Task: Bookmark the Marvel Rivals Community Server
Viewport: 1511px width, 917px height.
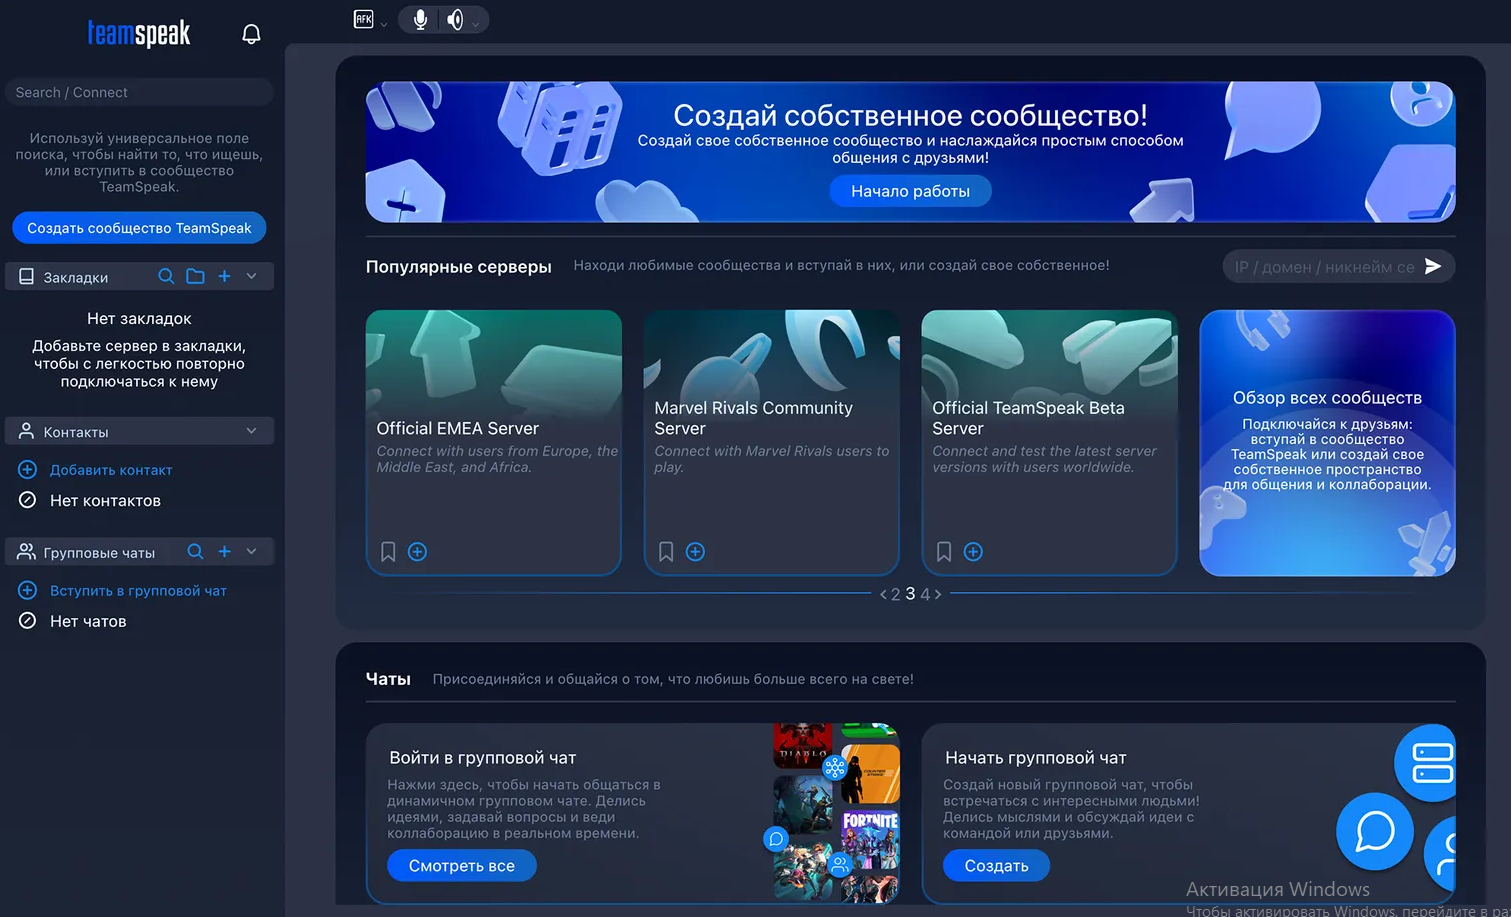Action: point(666,552)
